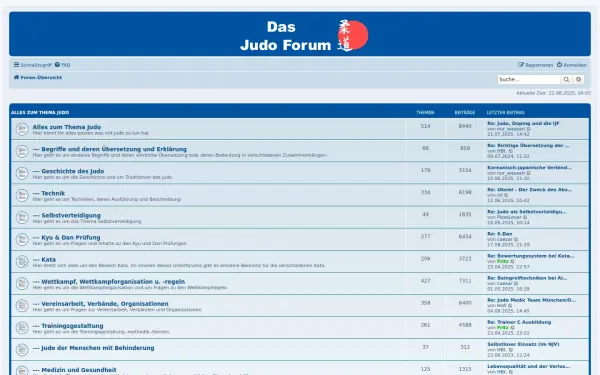Open Judo der Menschen mit Behinderung forum
The width and height of the screenshot is (600, 375).
pyautogui.click(x=93, y=348)
